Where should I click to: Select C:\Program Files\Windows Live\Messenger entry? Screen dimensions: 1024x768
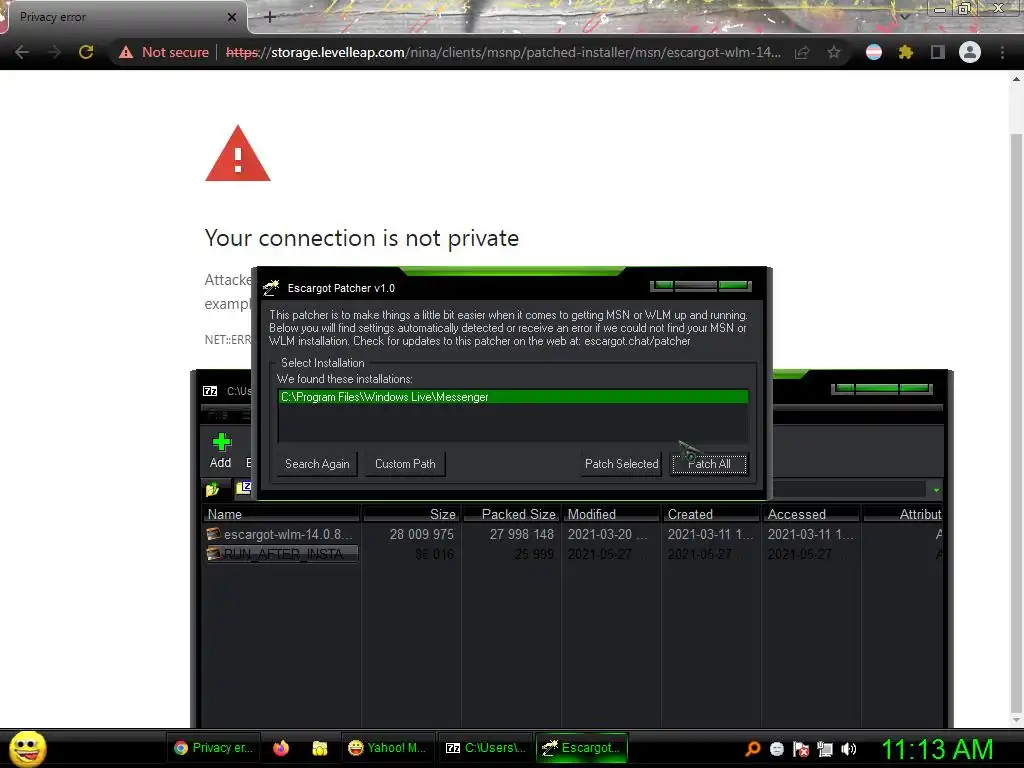[x=513, y=397]
